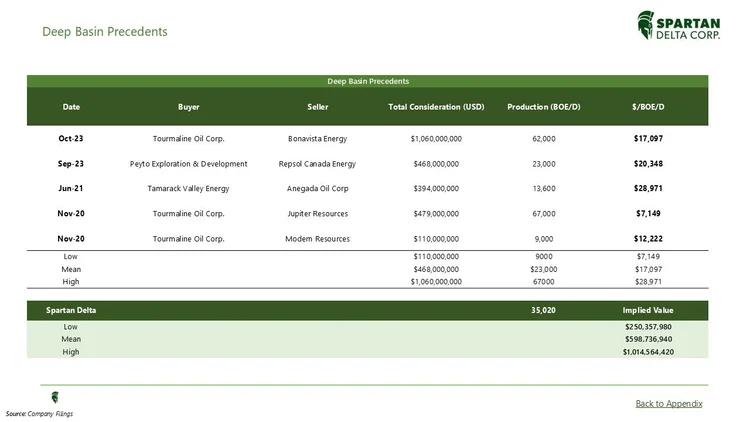
Task: Select bold $7,149 in Jupiter Resources row
Action: tap(648, 213)
